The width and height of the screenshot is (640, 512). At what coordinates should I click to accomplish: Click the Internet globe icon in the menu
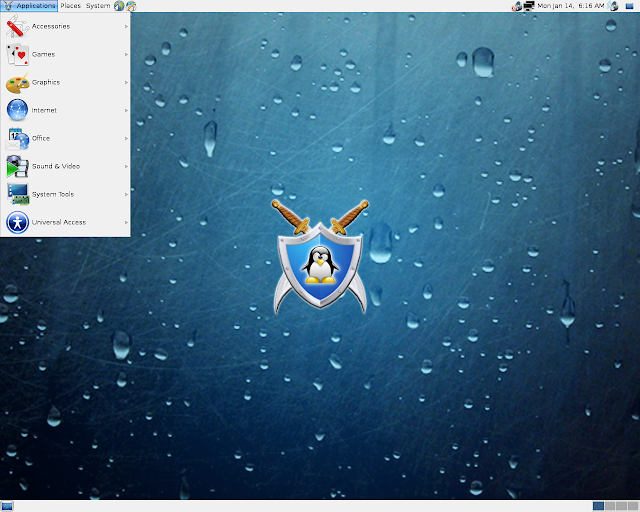pyautogui.click(x=17, y=110)
